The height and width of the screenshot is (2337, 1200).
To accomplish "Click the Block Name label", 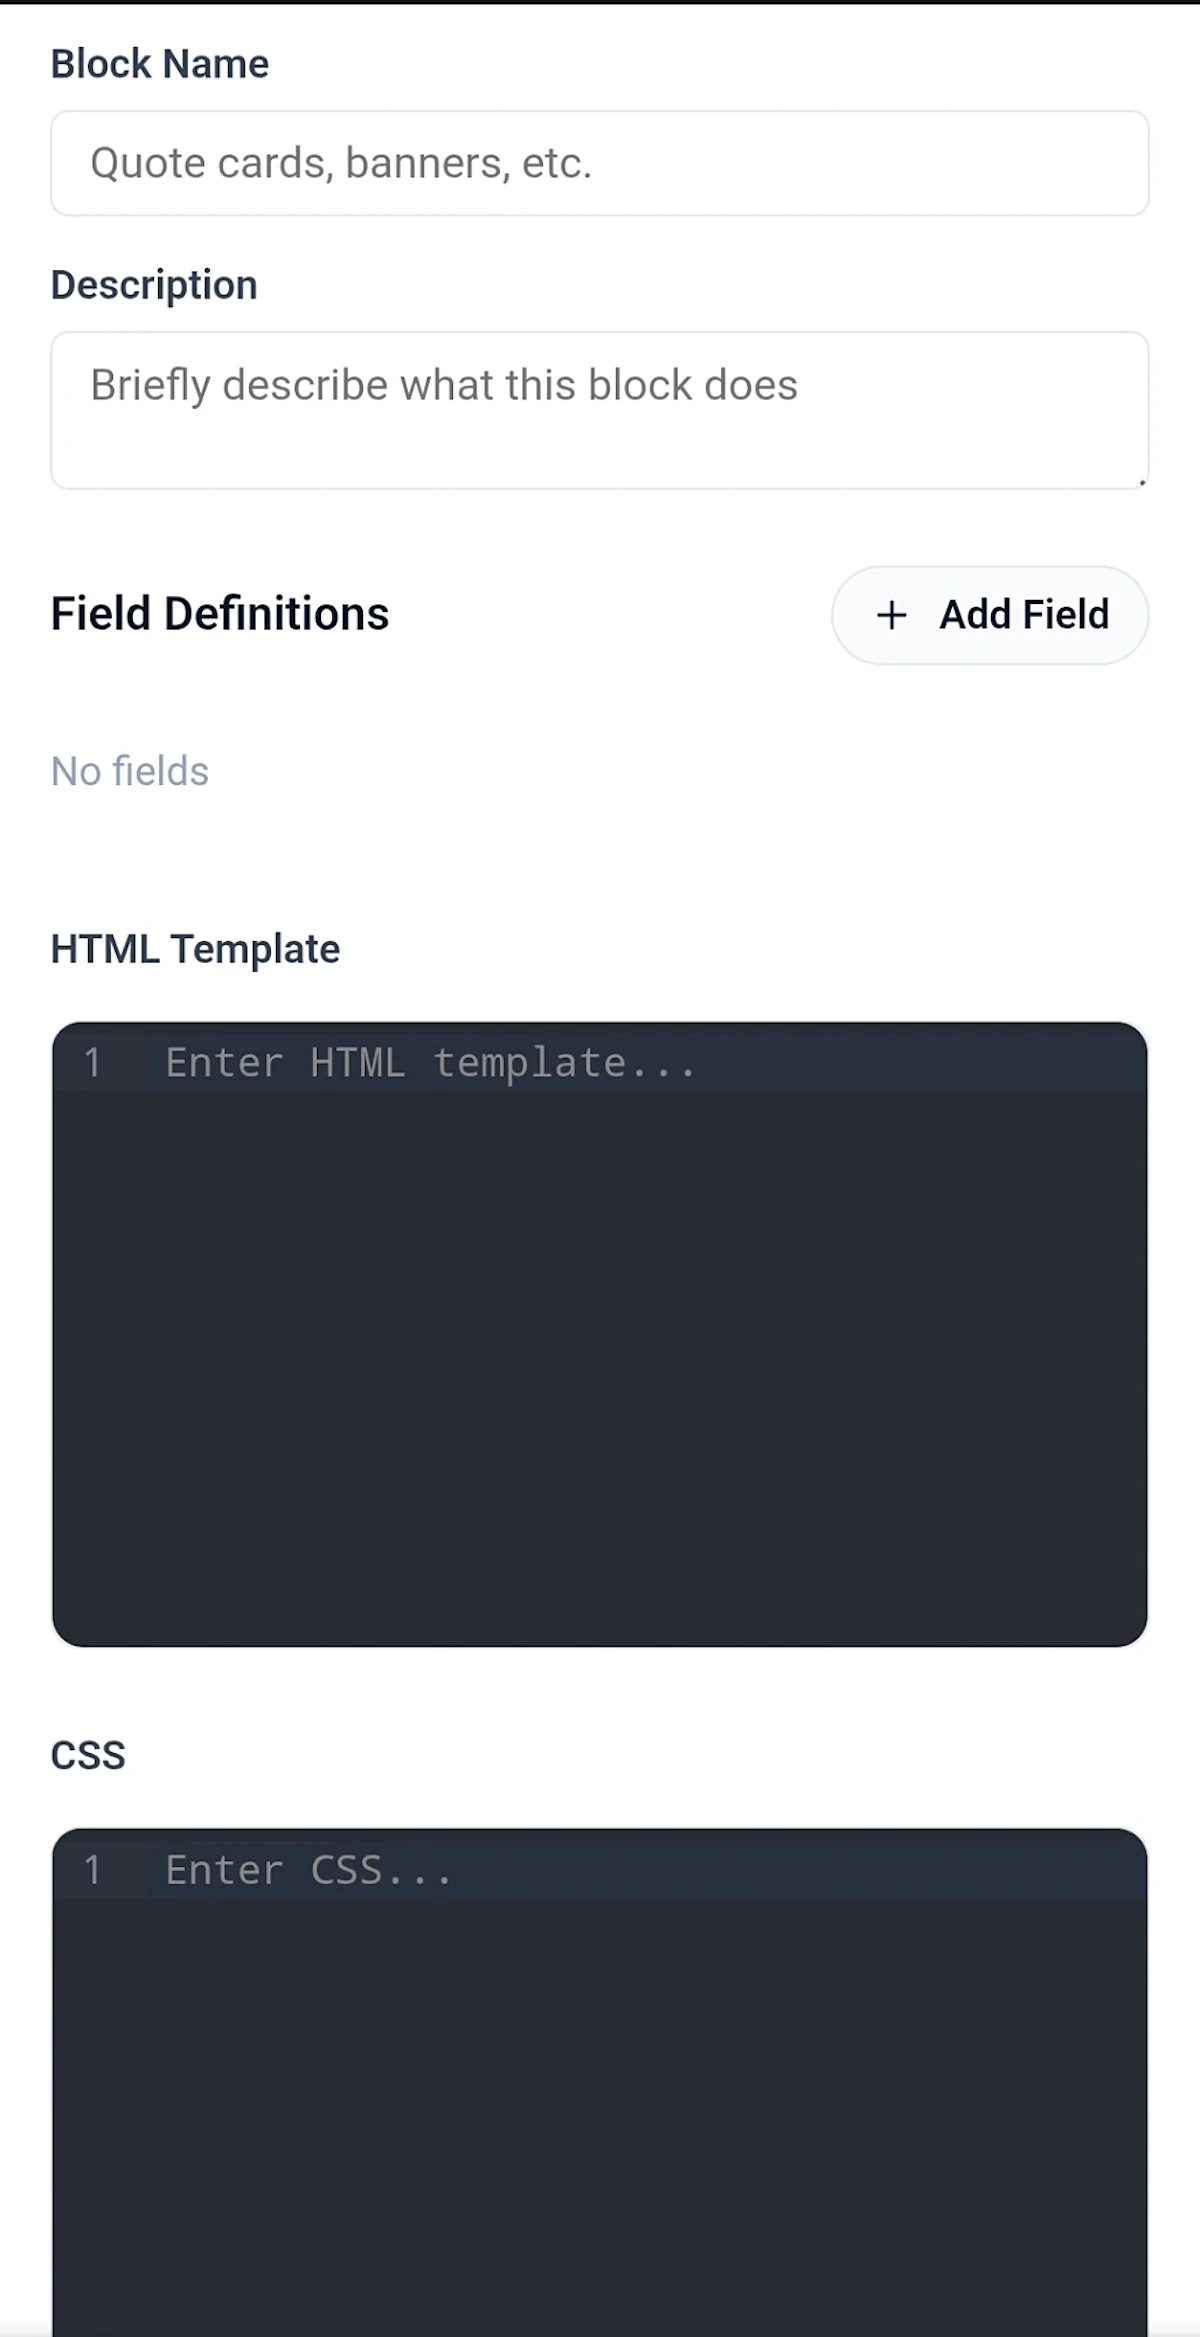I will (x=160, y=64).
